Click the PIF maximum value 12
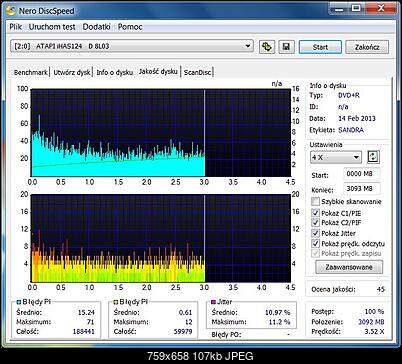 189,322
